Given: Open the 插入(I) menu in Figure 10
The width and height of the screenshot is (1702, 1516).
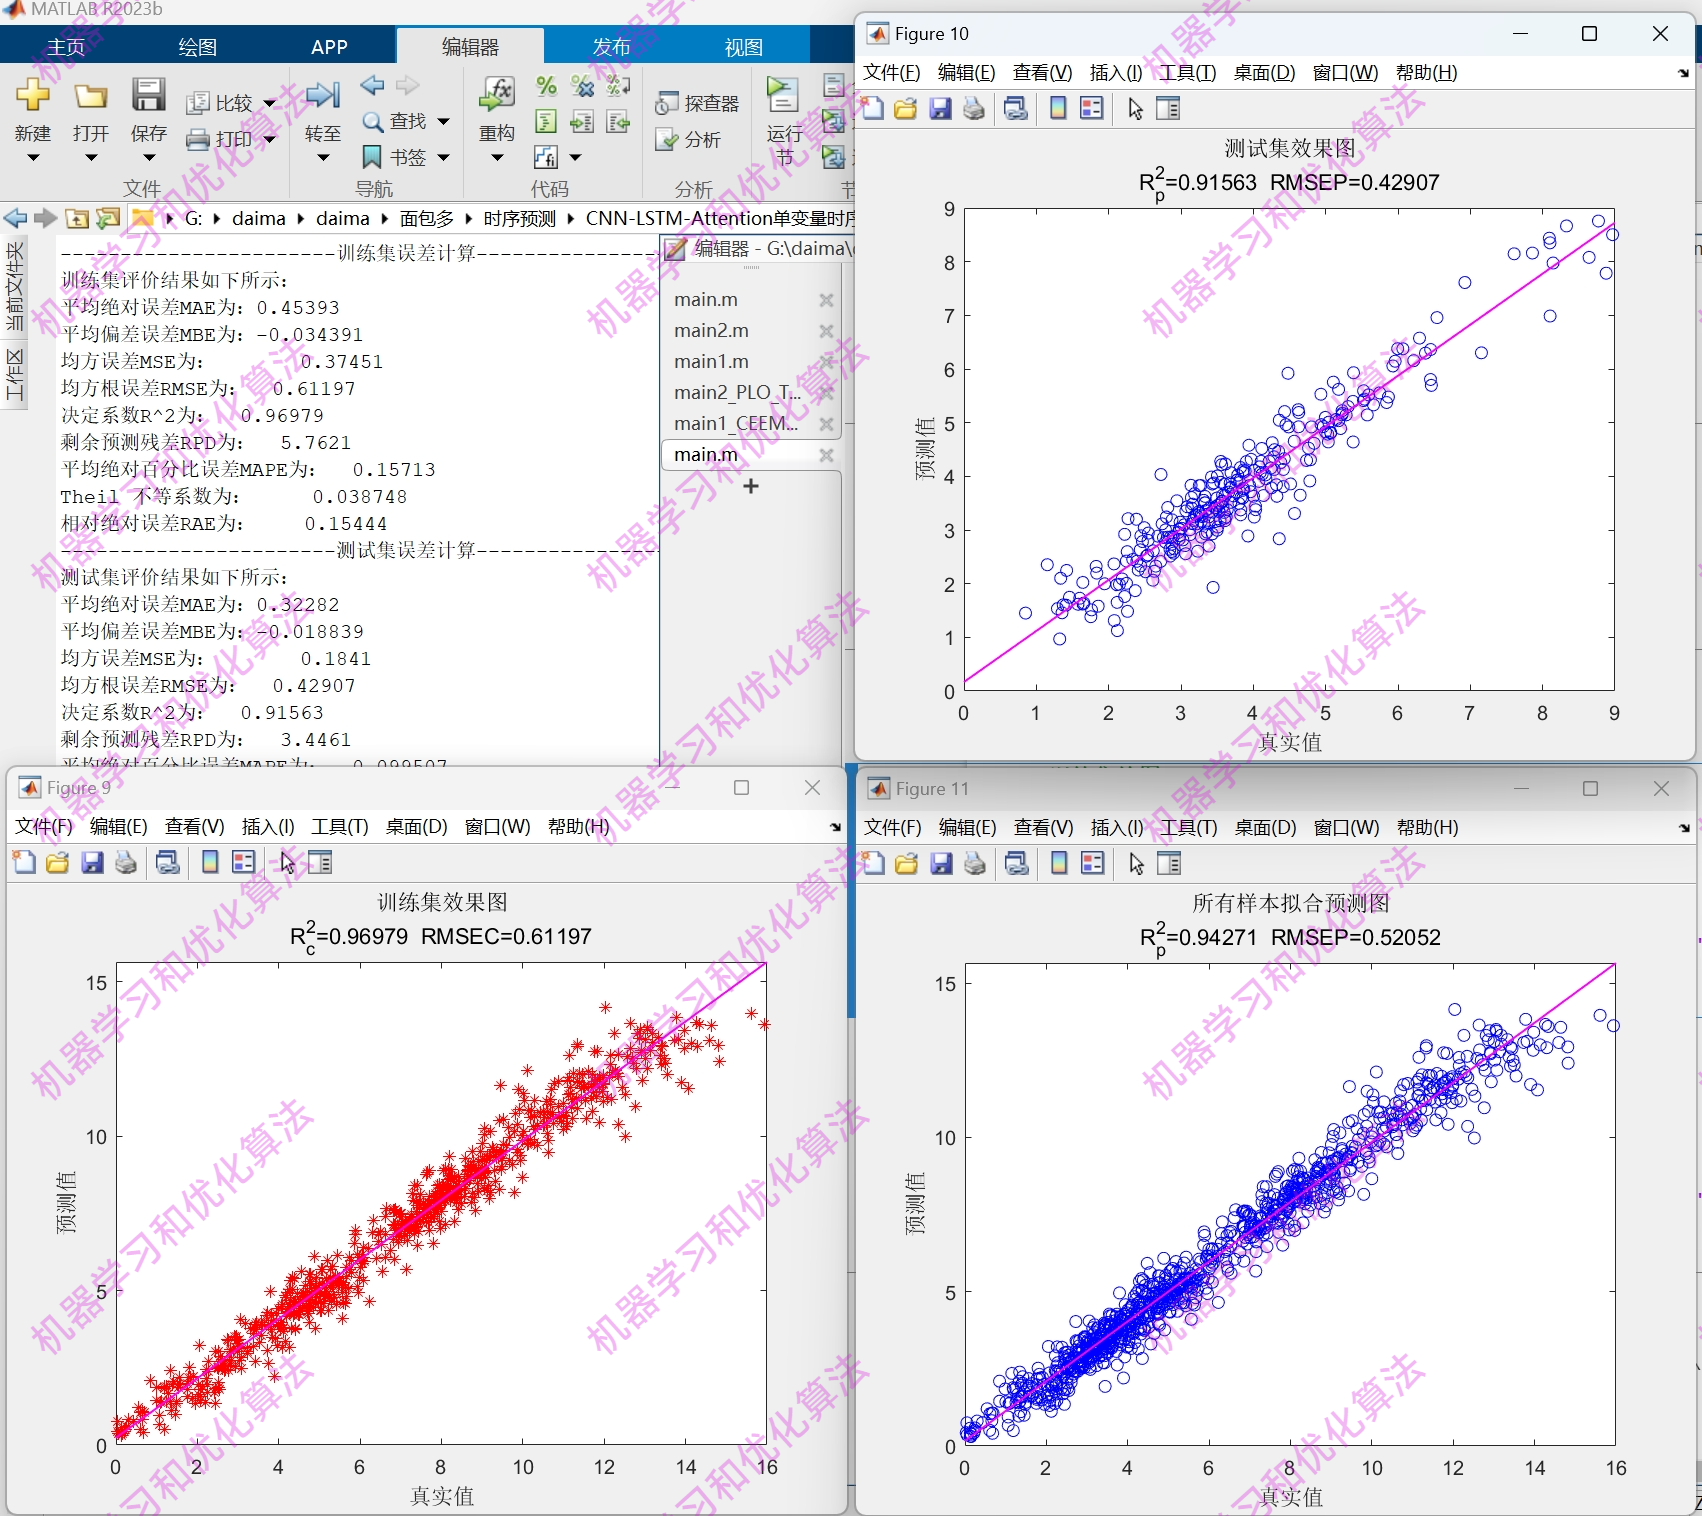Looking at the screenshot, I should pos(1117,72).
